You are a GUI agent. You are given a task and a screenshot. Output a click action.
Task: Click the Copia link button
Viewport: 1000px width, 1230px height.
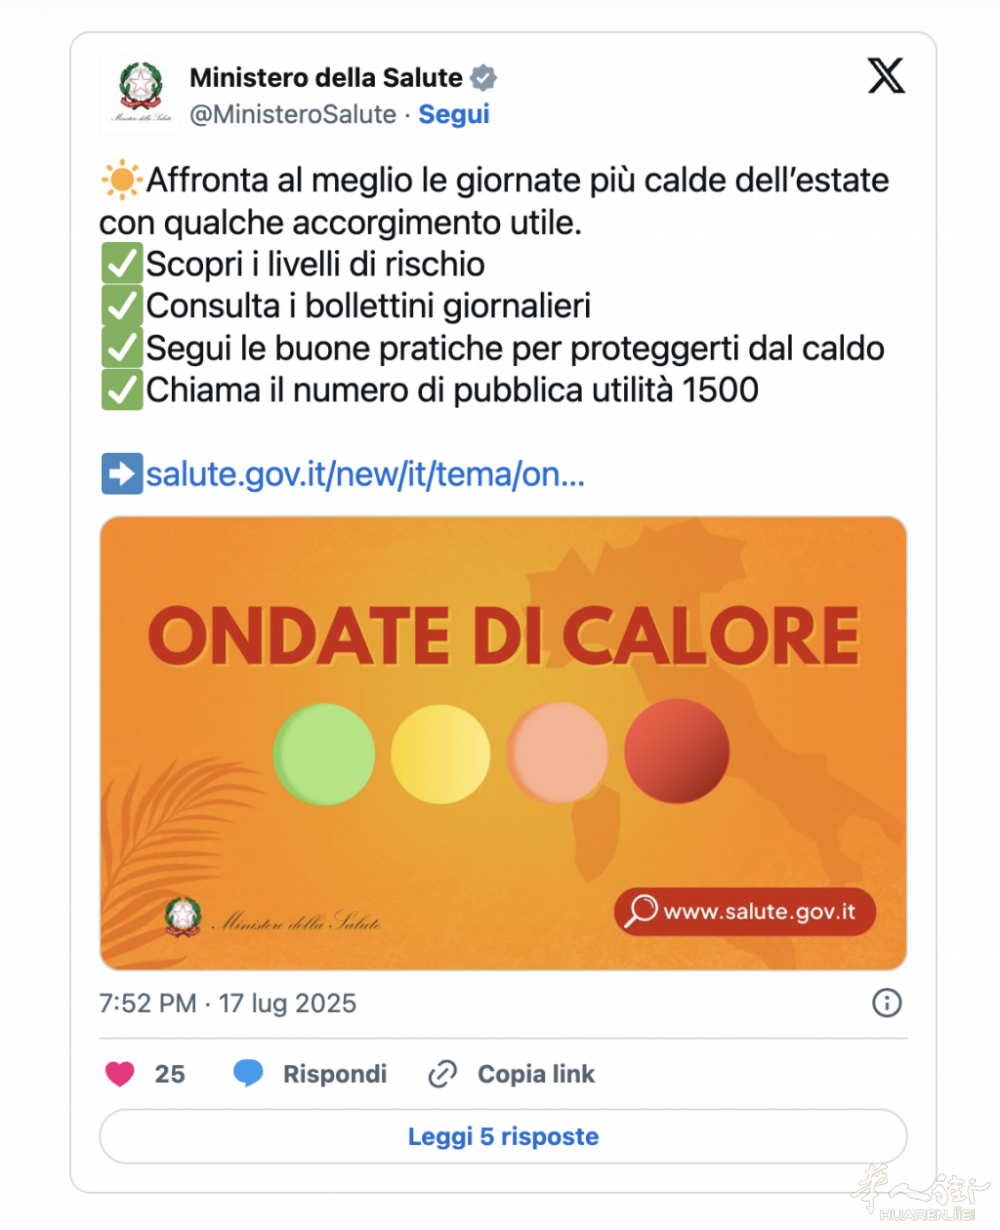536,1074
